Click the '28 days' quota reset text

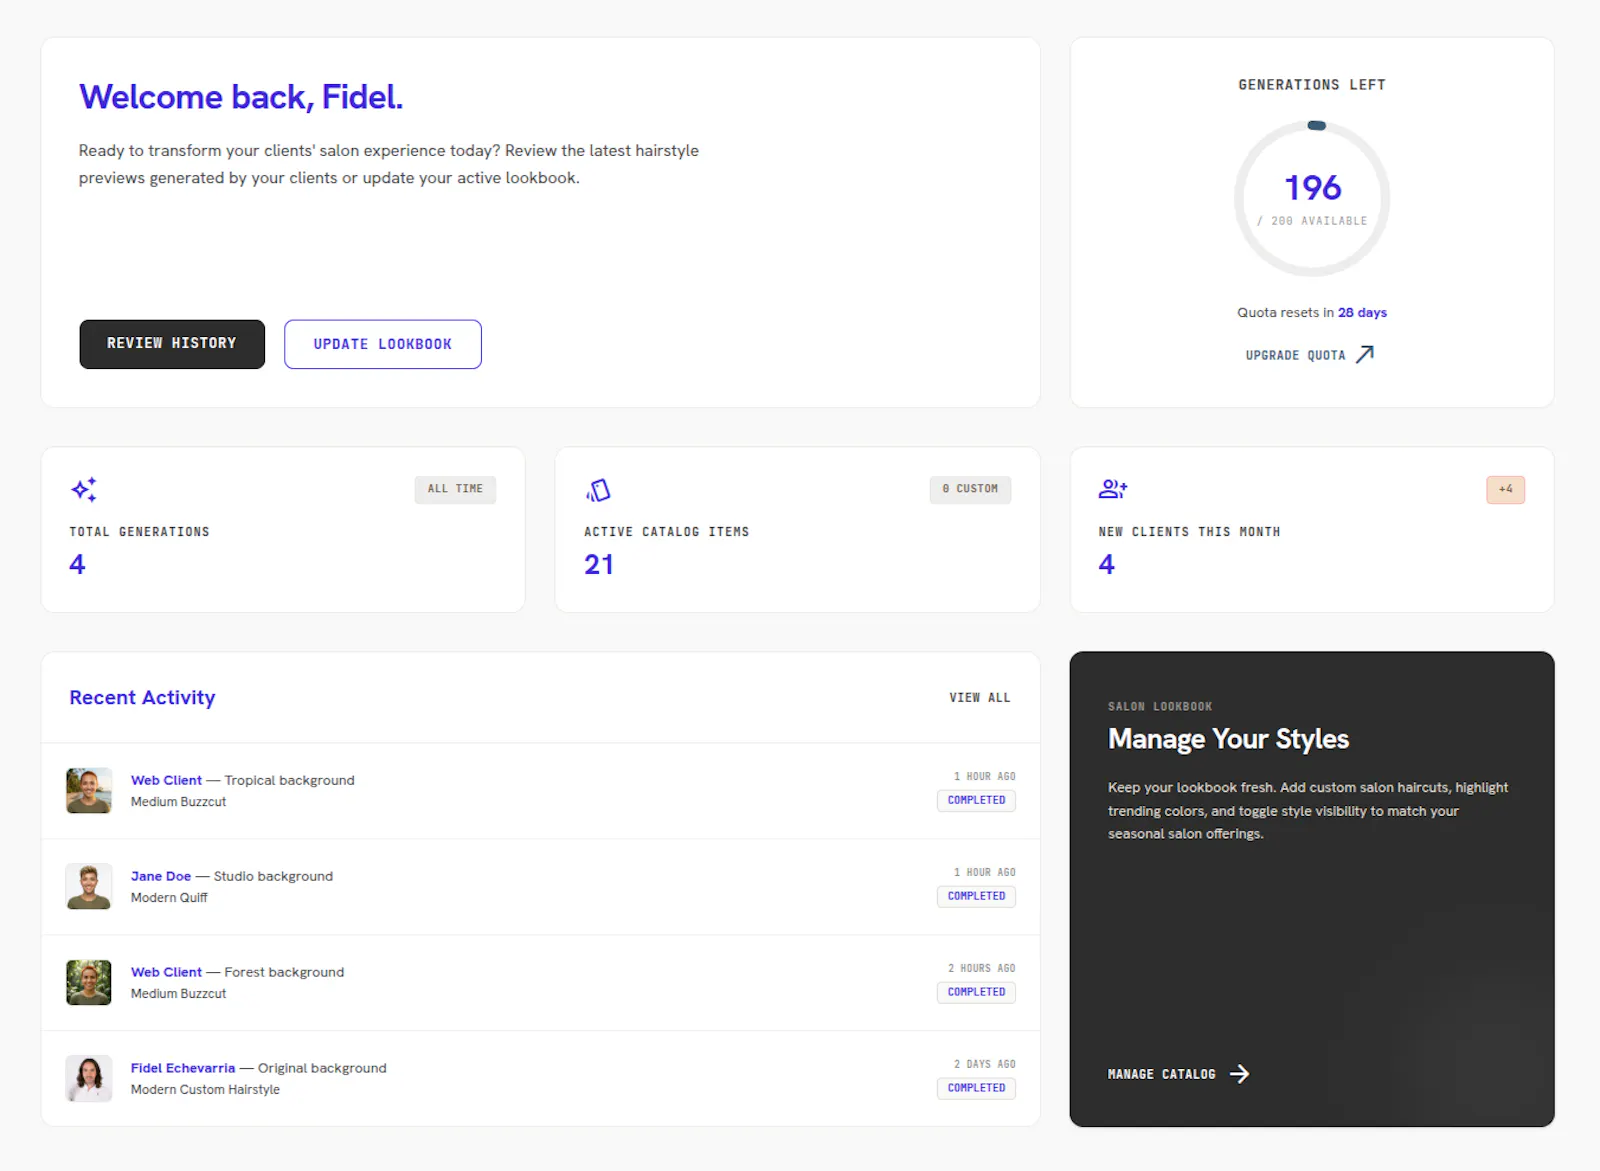[1362, 312]
